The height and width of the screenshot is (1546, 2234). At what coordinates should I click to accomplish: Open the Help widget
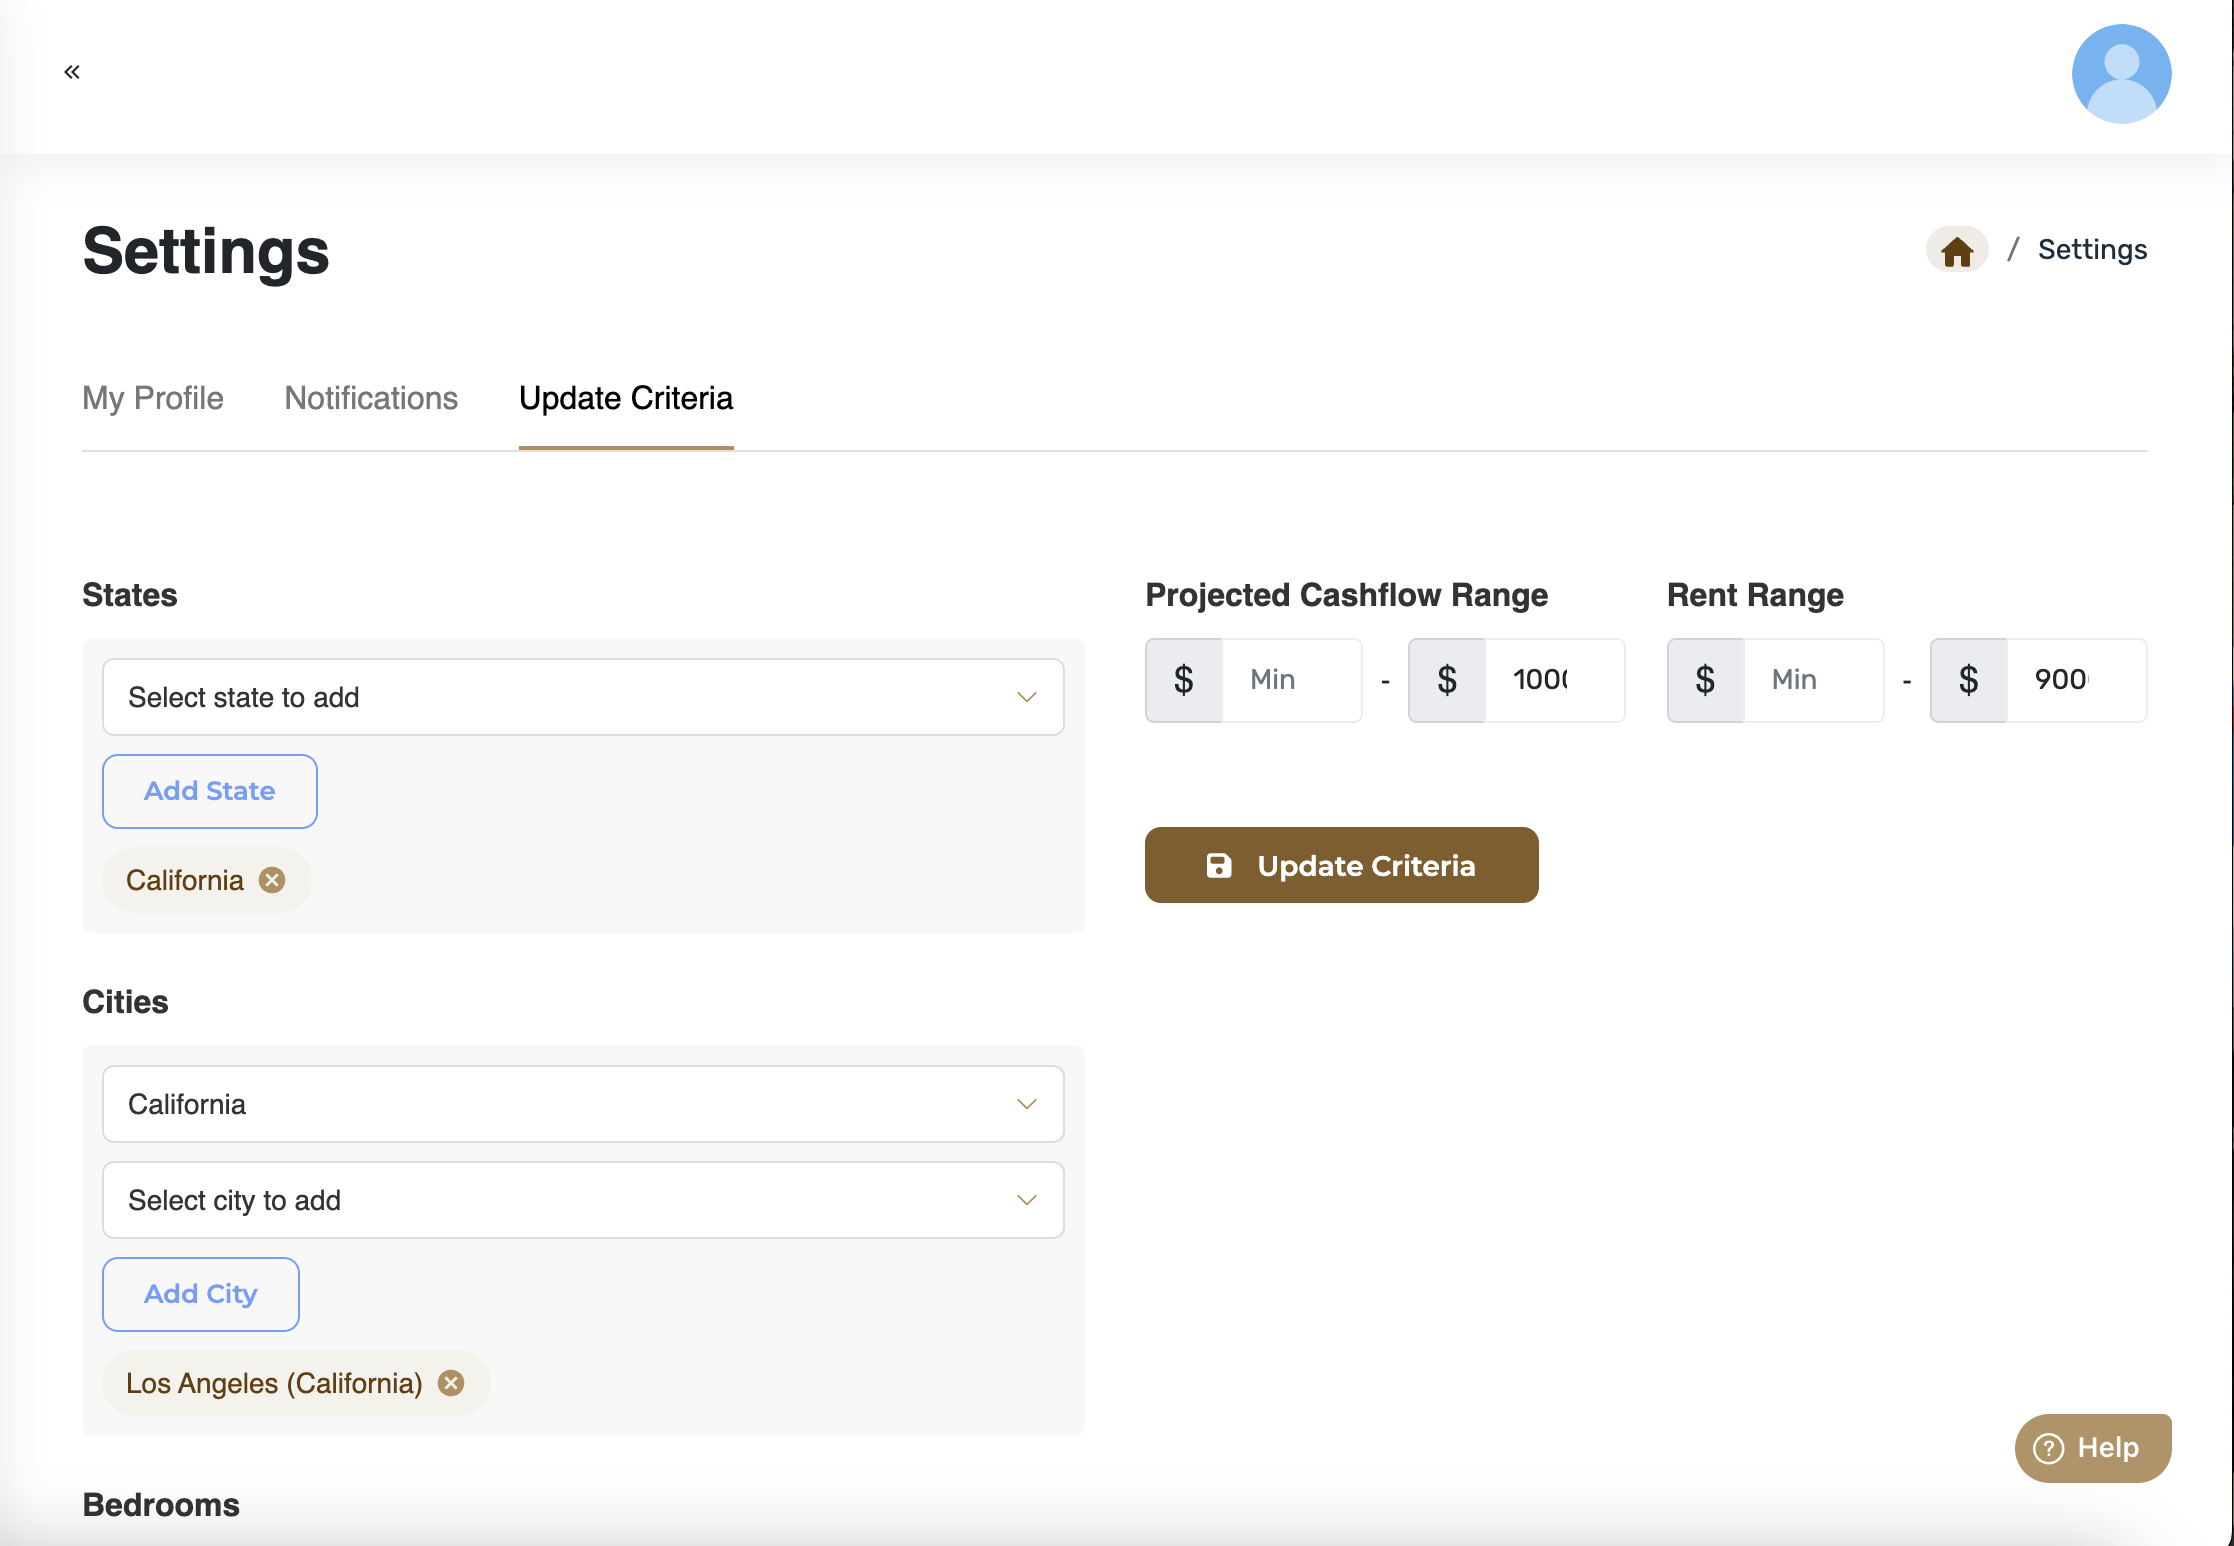tap(2092, 1448)
